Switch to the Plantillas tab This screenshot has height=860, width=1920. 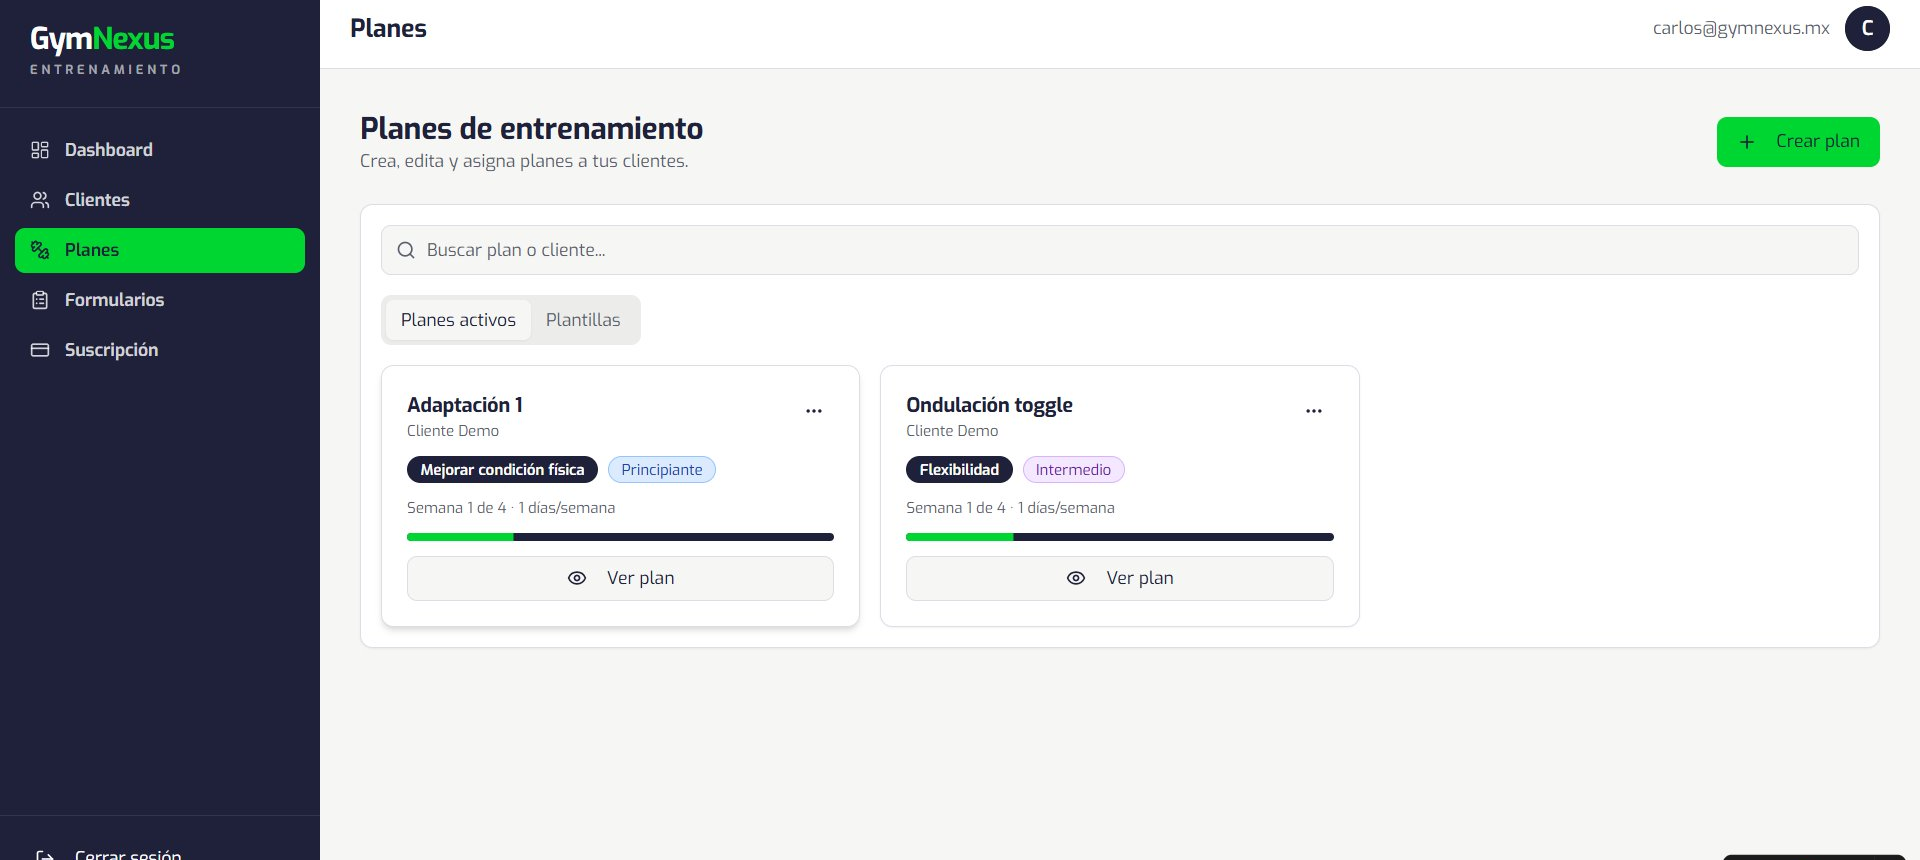583,320
